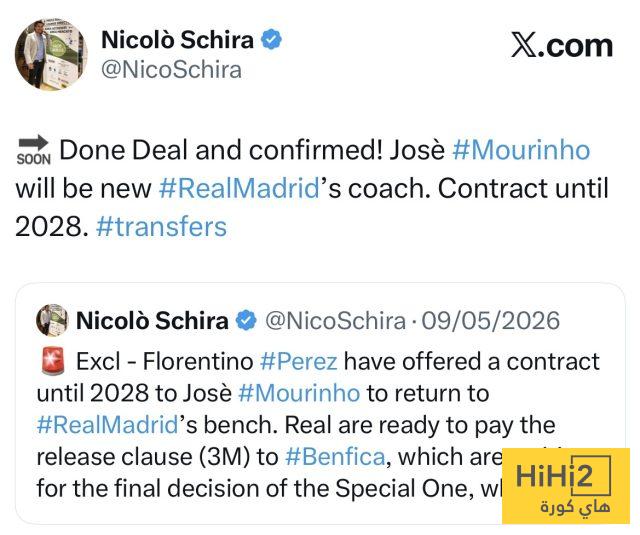The image size is (640, 535).
Task: Click the X.com logo
Action: click(x=562, y=46)
